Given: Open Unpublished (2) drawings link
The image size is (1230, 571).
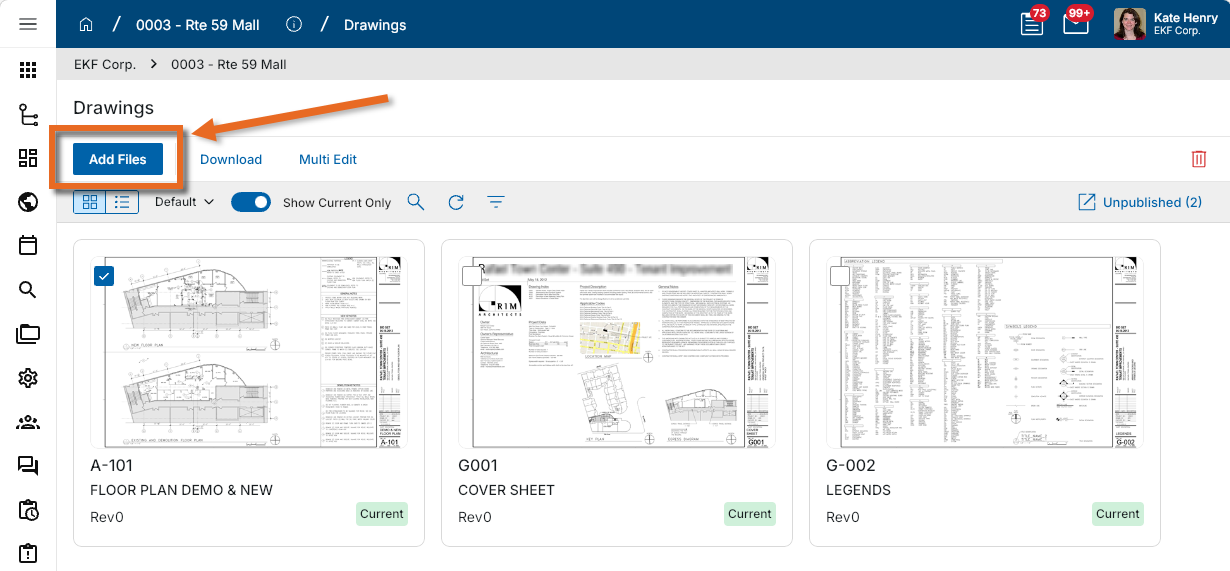Looking at the screenshot, I should tap(1140, 202).
